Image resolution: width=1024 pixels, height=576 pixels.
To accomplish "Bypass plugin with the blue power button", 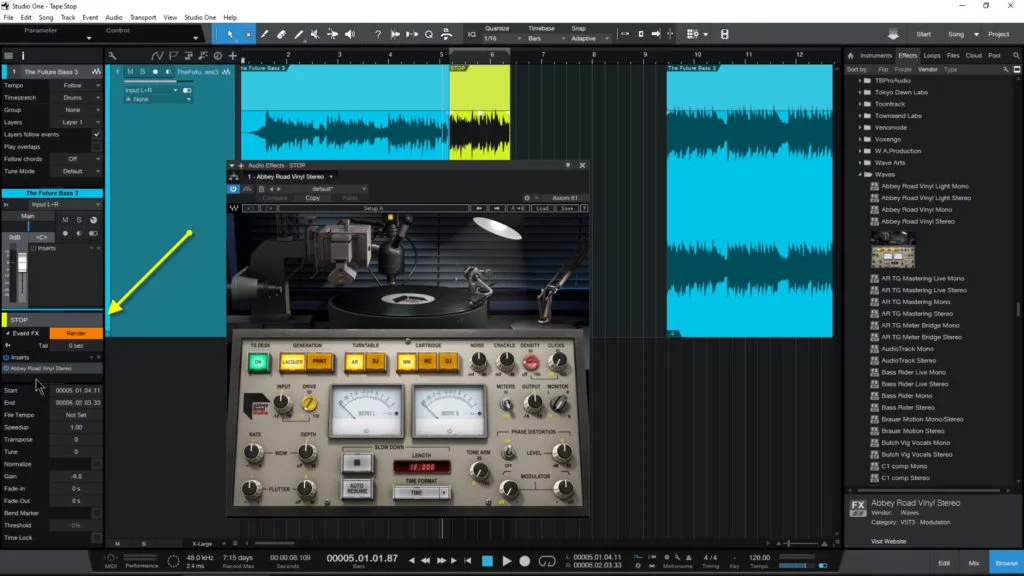I will 233,189.
